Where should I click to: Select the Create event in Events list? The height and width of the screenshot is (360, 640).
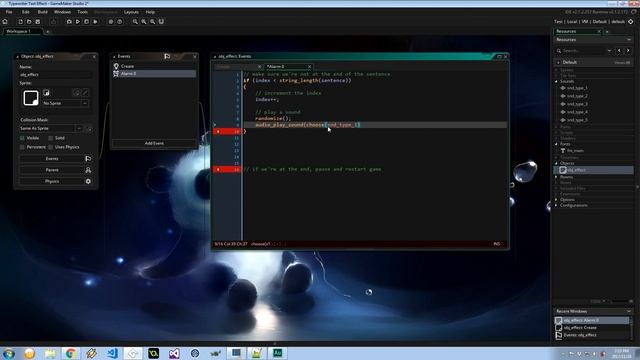(x=154, y=66)
